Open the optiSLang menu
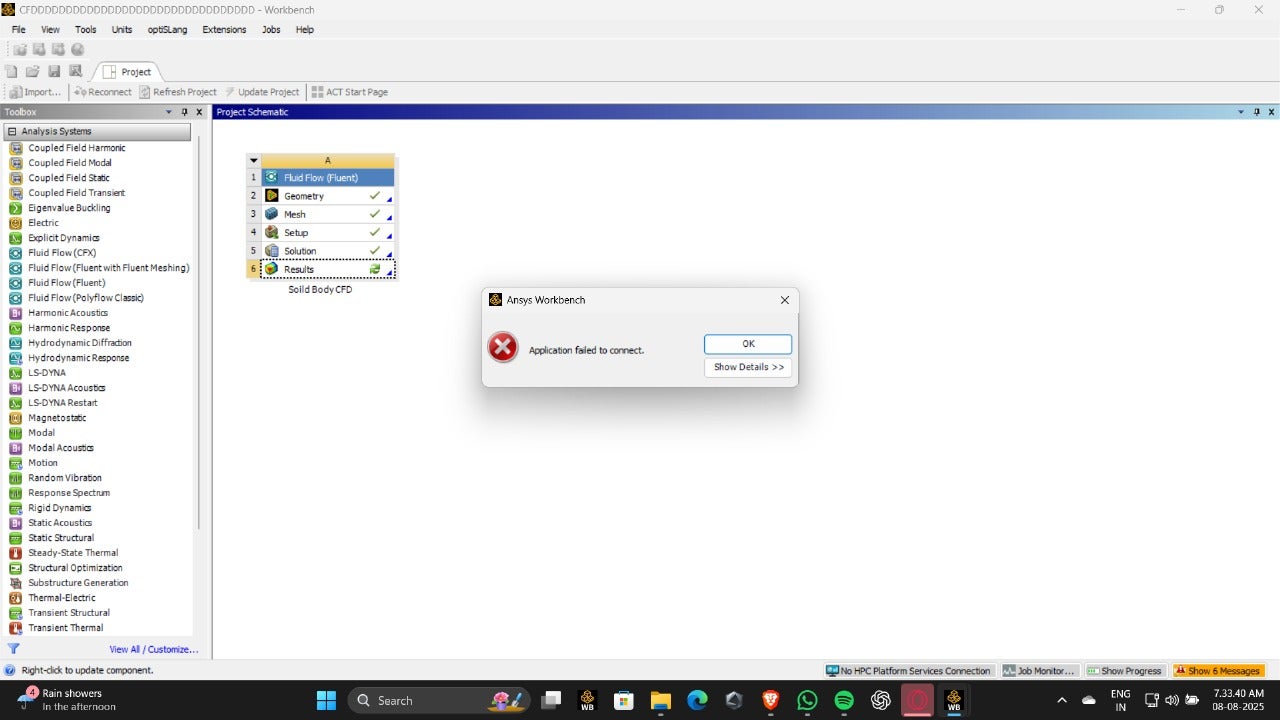 click(x=167, y=30)
